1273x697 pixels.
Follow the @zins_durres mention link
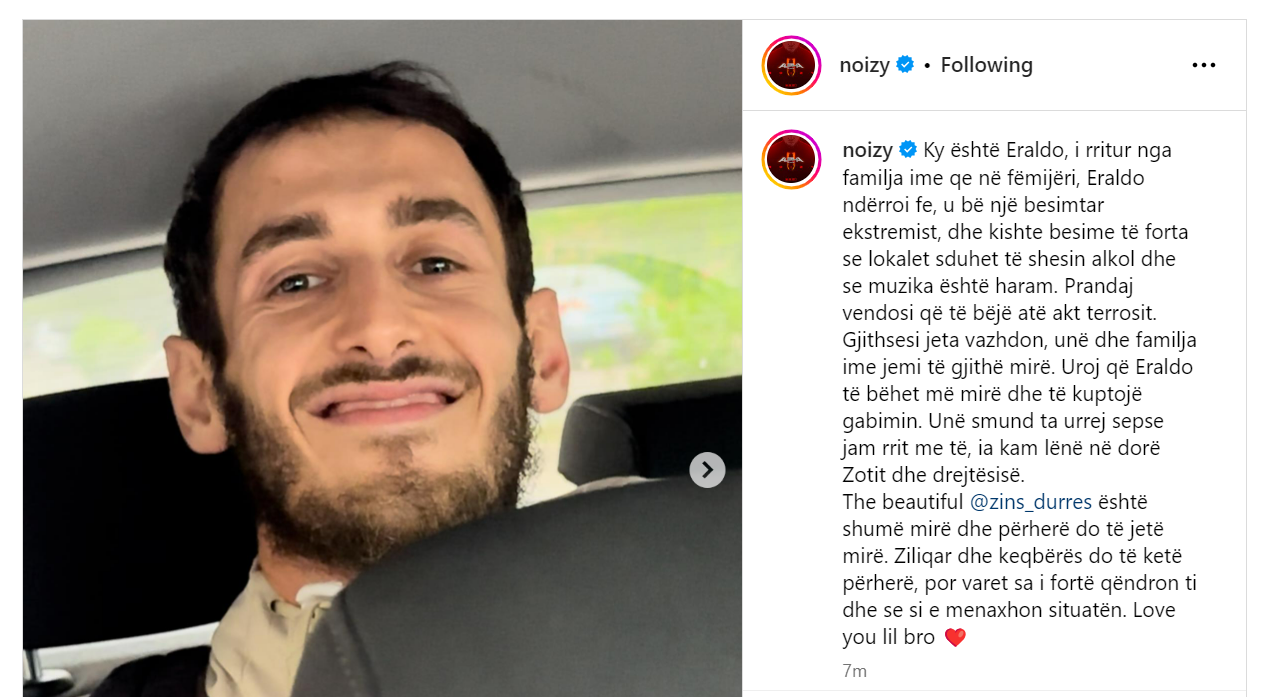pos(1030,502)
